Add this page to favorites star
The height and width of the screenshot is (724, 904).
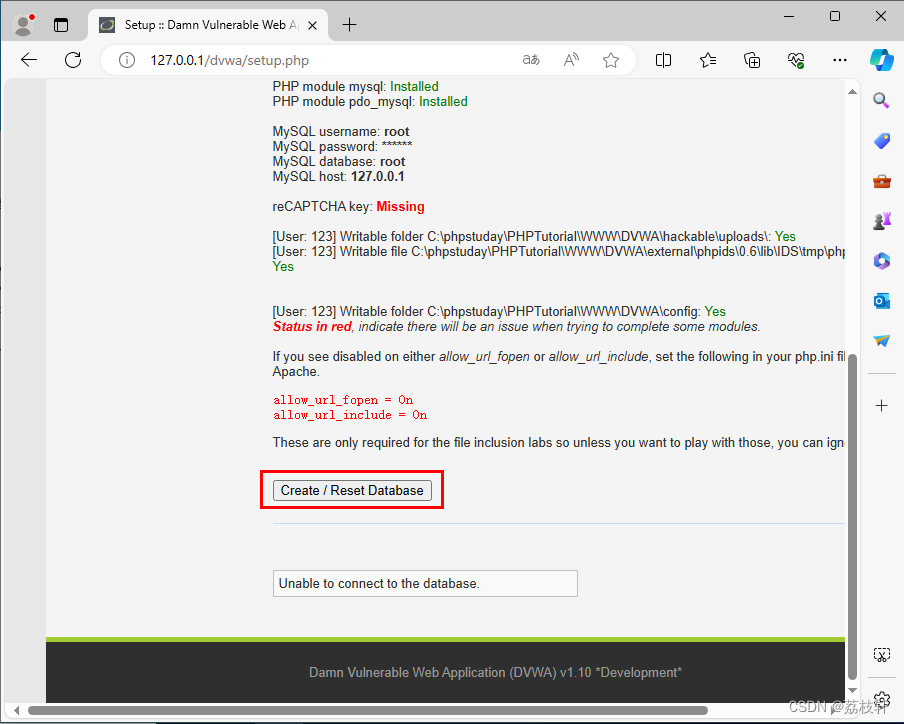(x=611, y=60)
